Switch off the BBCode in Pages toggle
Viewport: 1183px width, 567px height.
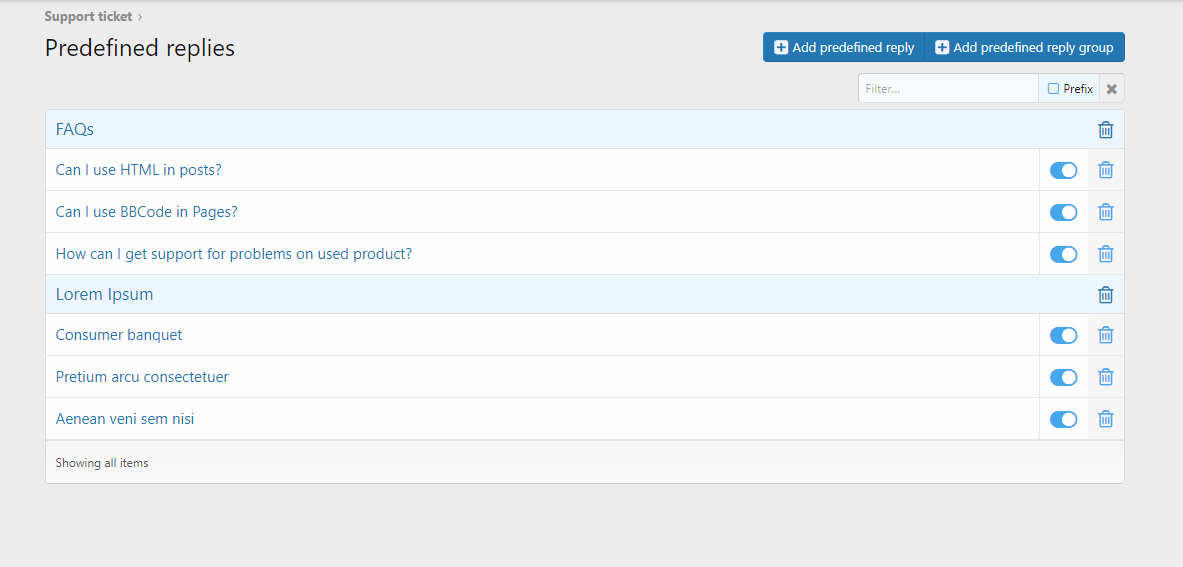[1063, 212]
